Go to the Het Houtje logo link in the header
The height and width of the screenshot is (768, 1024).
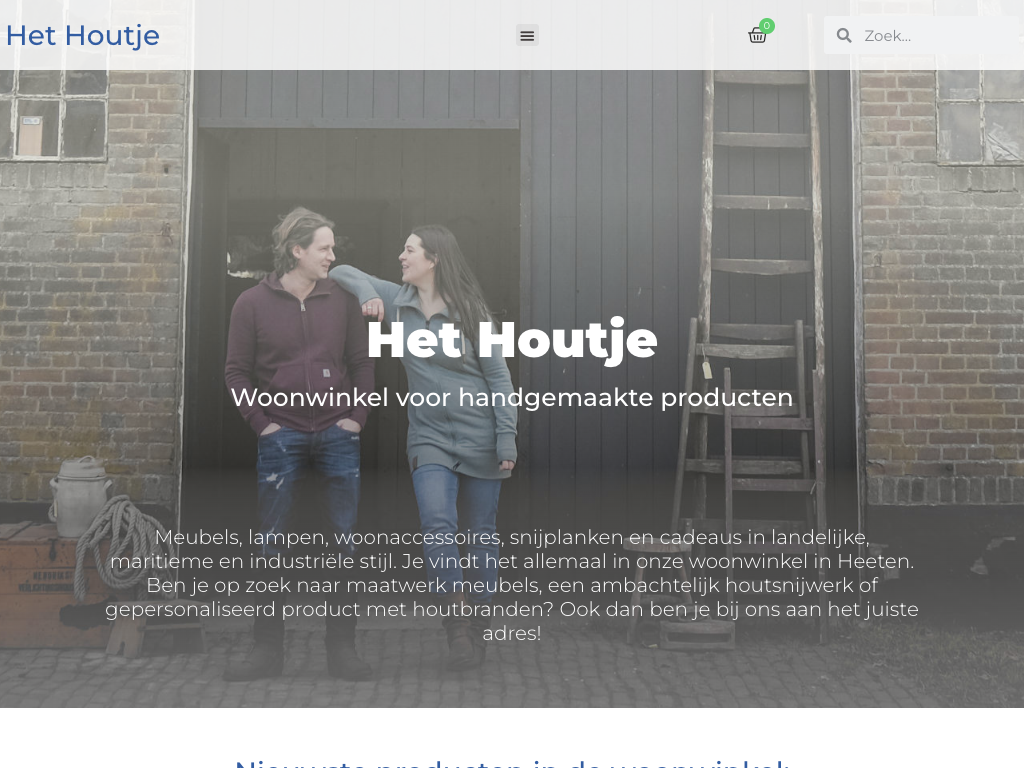click(x=83, y=35)
